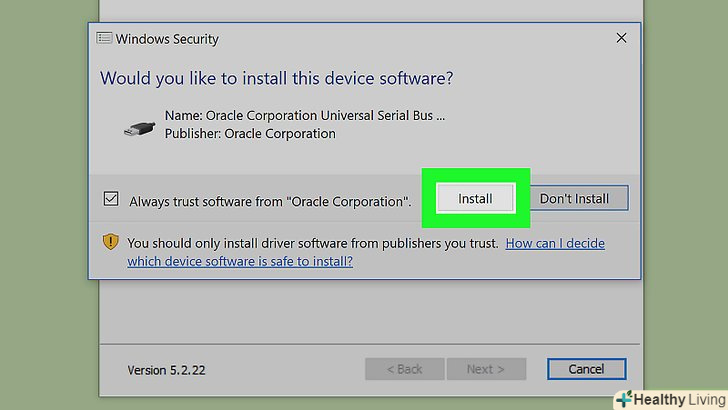
Task: Open the 'How can I decide' help link
Action: [555, 243]
